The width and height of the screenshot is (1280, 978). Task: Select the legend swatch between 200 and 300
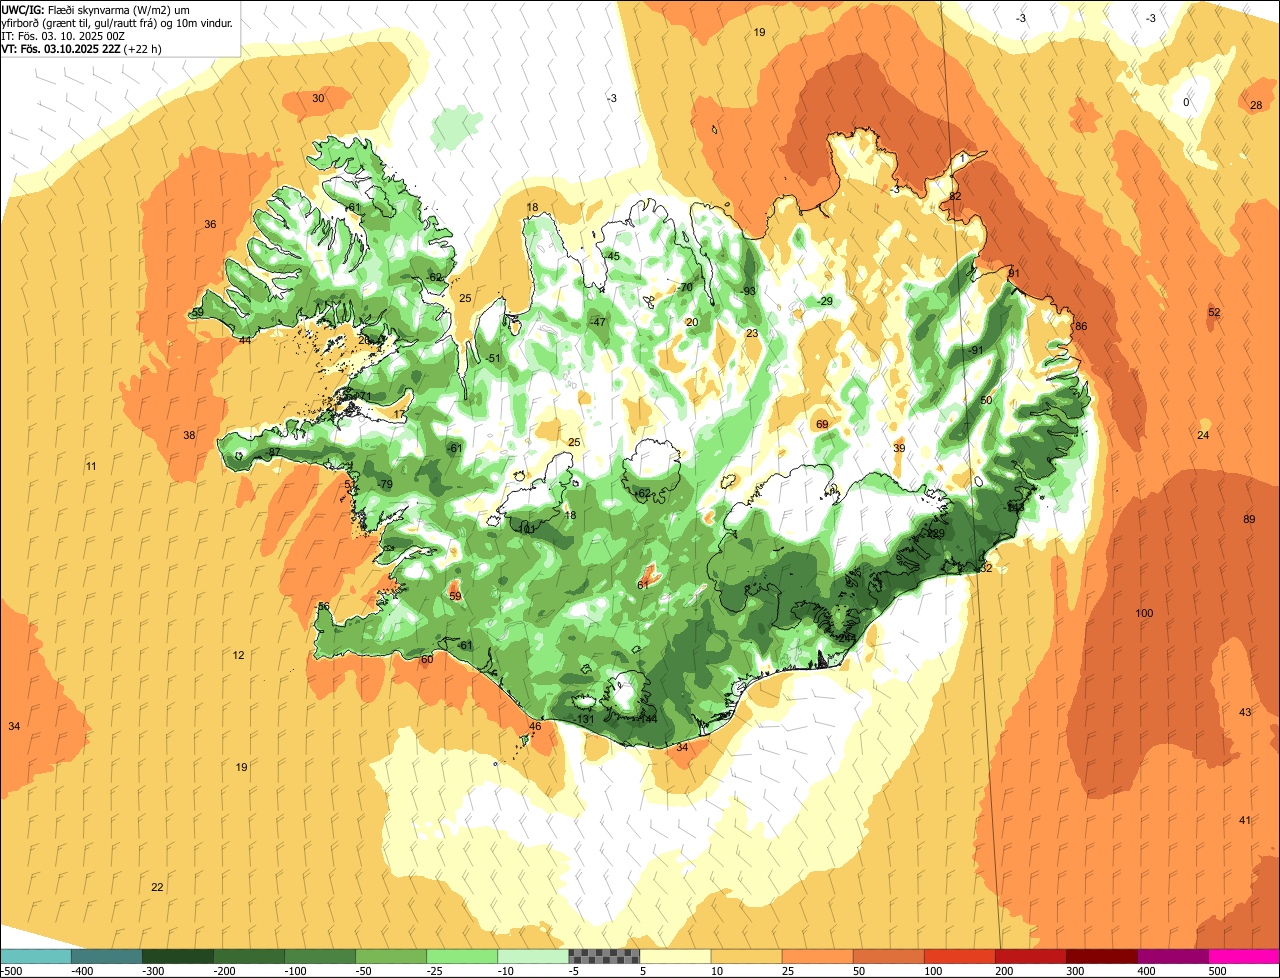click(x=1030, y=956)
